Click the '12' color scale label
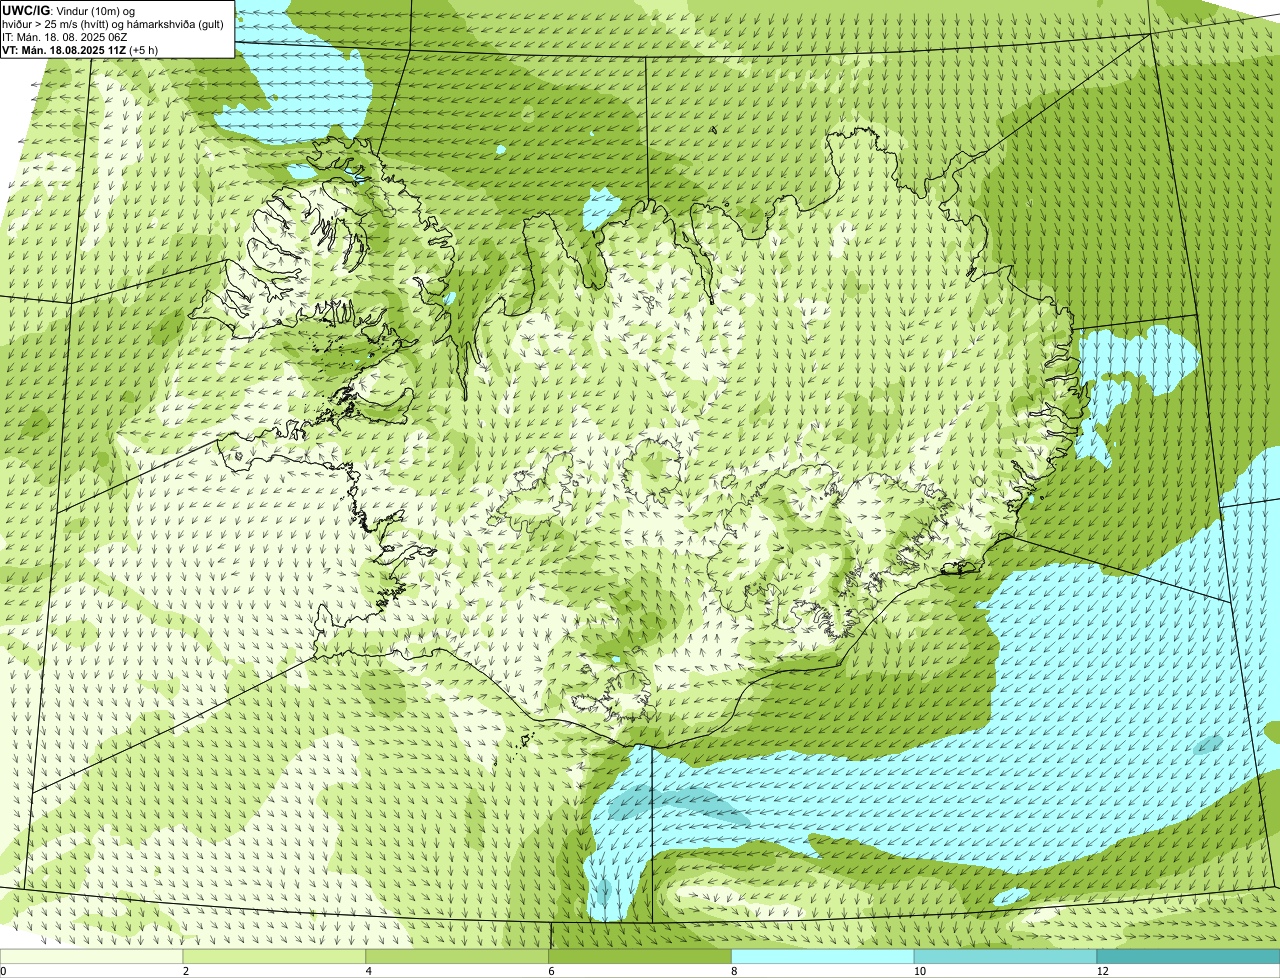The width and height of the screenshot is (1280, 978). click(x=1101, y=972)
